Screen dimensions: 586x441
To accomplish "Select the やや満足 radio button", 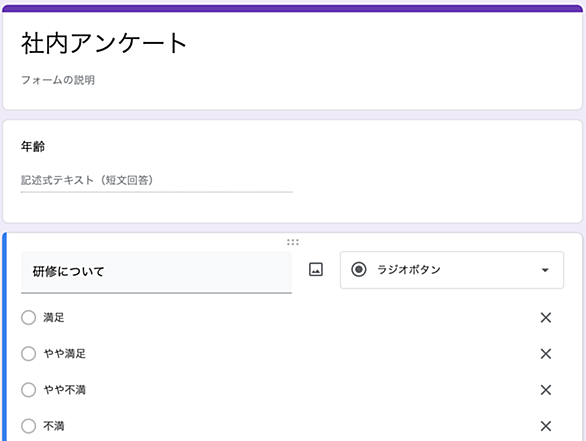I will click(28, 354).
